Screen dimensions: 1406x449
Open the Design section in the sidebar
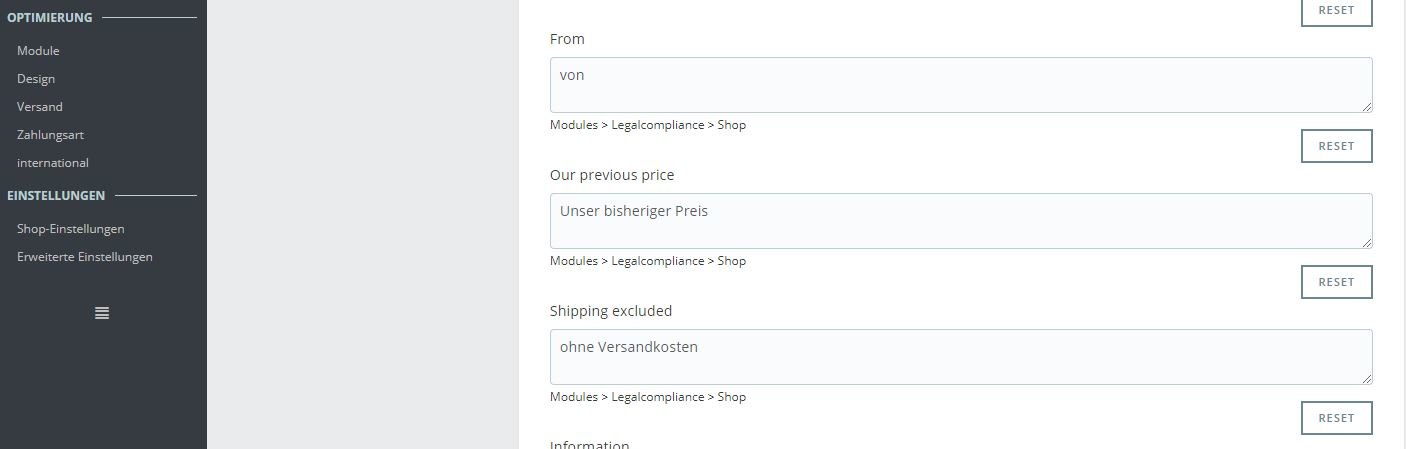[36, 79]
